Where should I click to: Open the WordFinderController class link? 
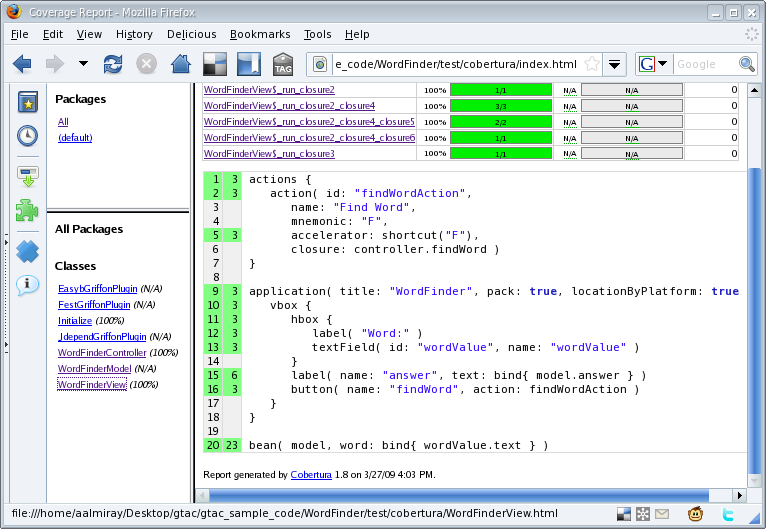coord(102,353)
